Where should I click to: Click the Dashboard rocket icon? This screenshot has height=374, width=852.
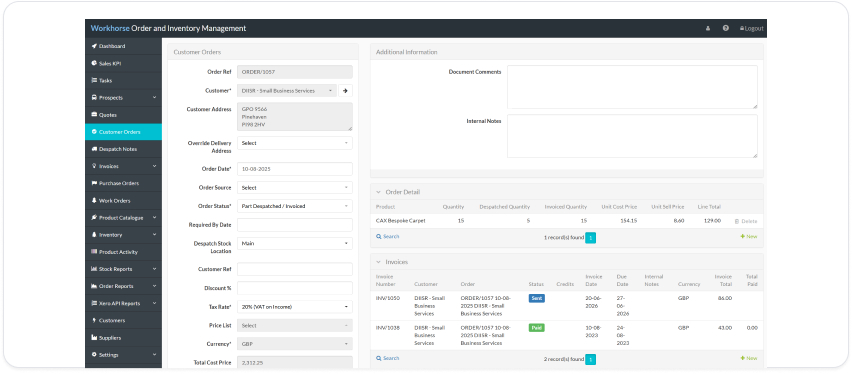point(94,46)
